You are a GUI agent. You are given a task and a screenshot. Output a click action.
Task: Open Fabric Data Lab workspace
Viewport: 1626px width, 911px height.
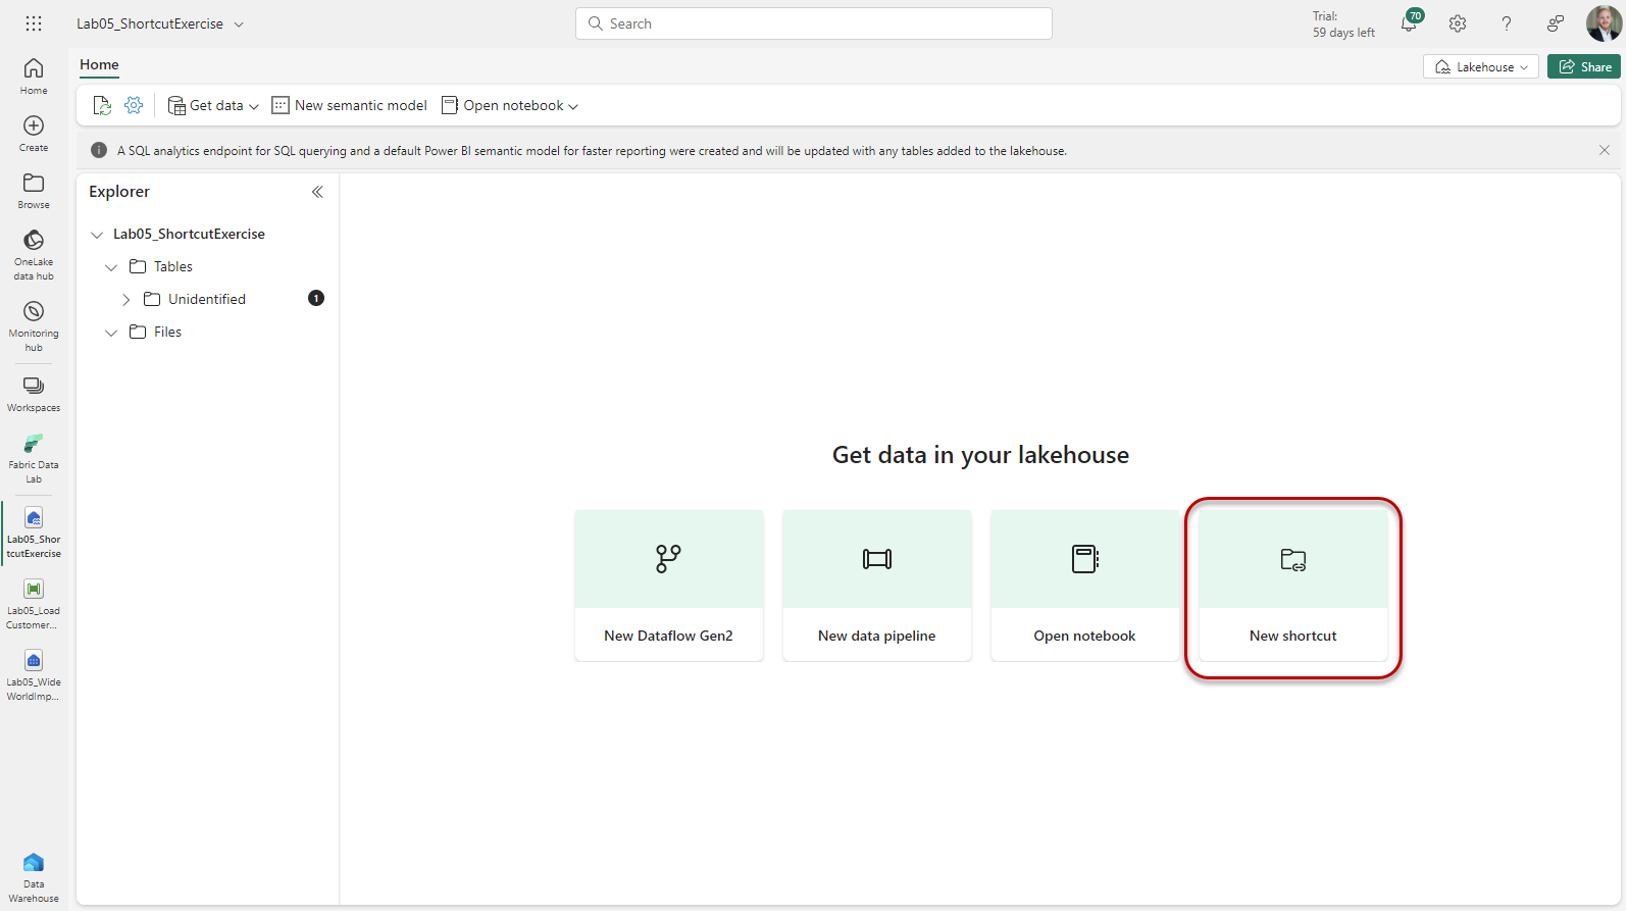click(x=33, y=459)
